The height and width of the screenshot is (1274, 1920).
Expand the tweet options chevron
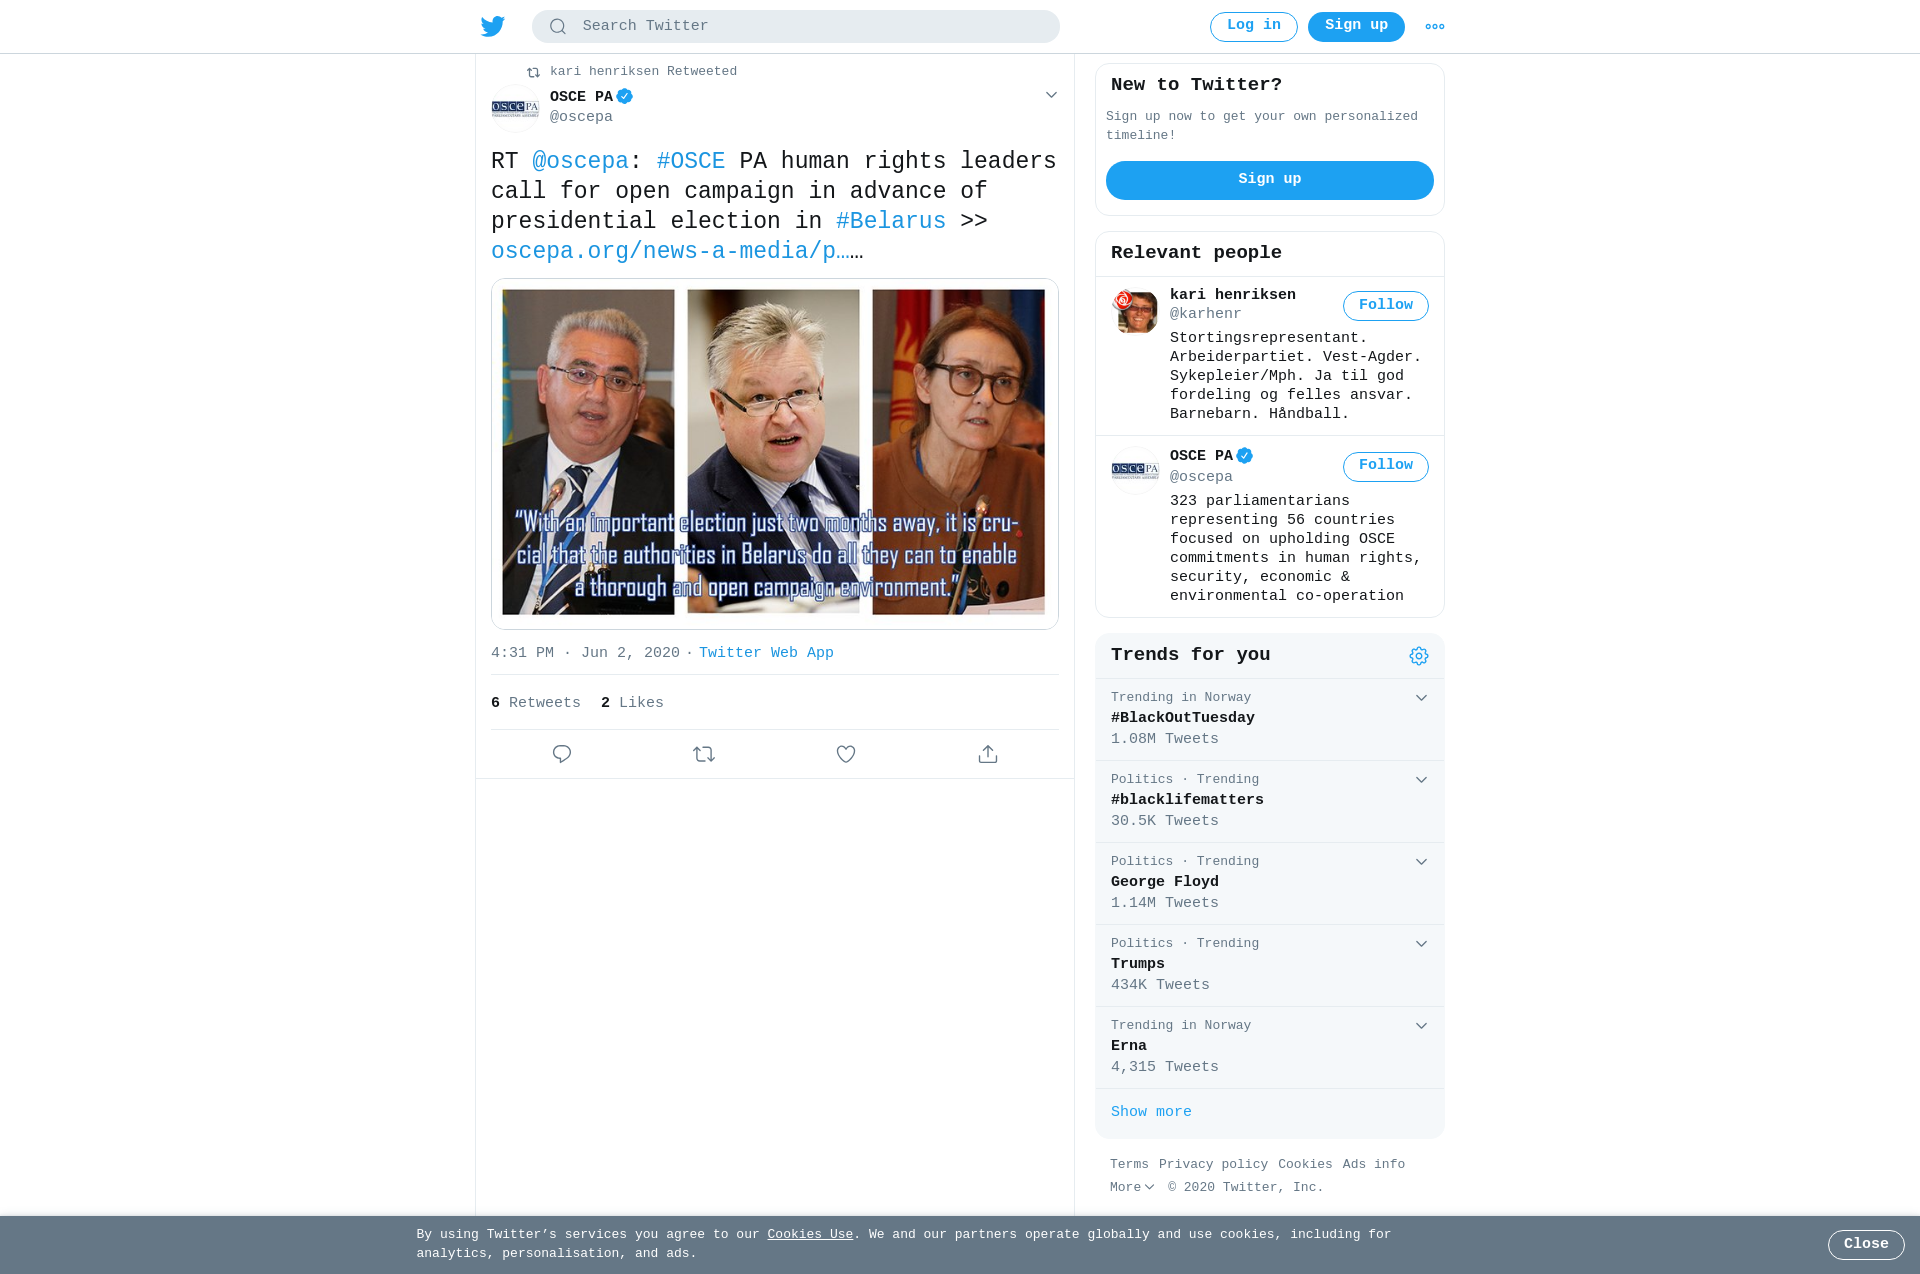click(1051, 95)
